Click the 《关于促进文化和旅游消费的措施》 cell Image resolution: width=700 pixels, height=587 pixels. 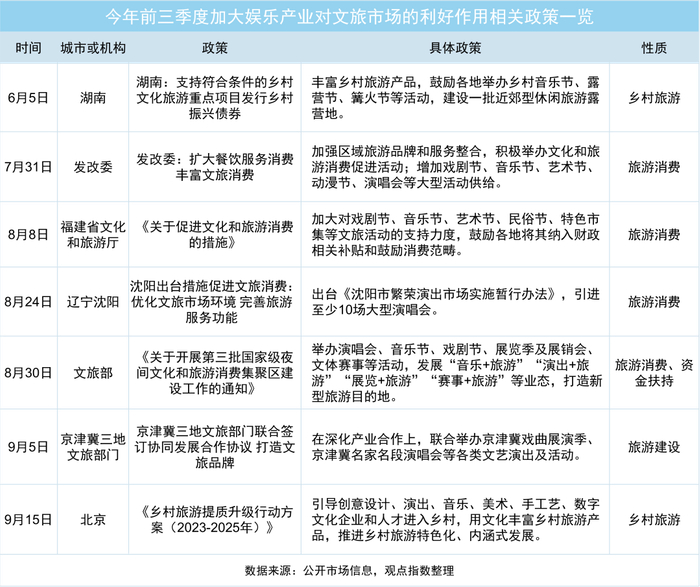(x=215, y=234)
